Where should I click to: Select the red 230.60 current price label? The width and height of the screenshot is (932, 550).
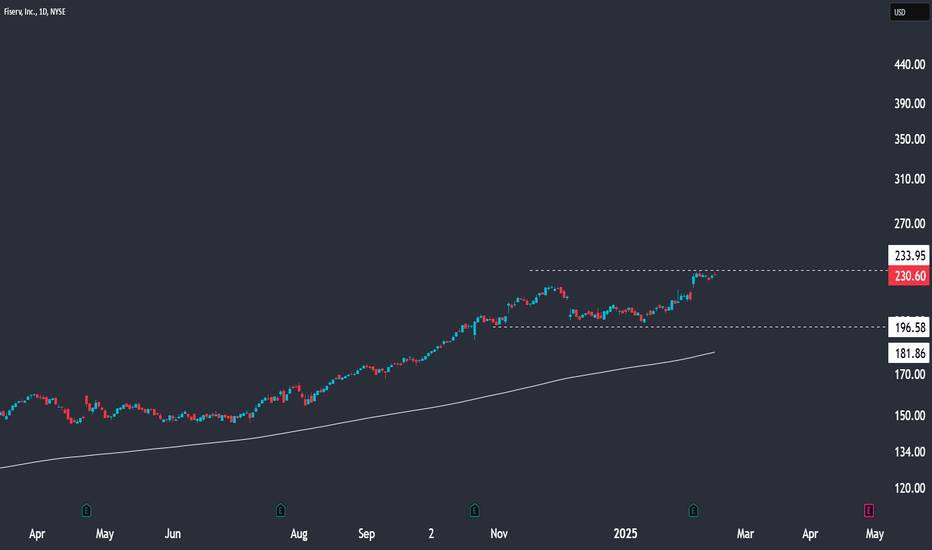pyautogui.click(x=909, y=276)
